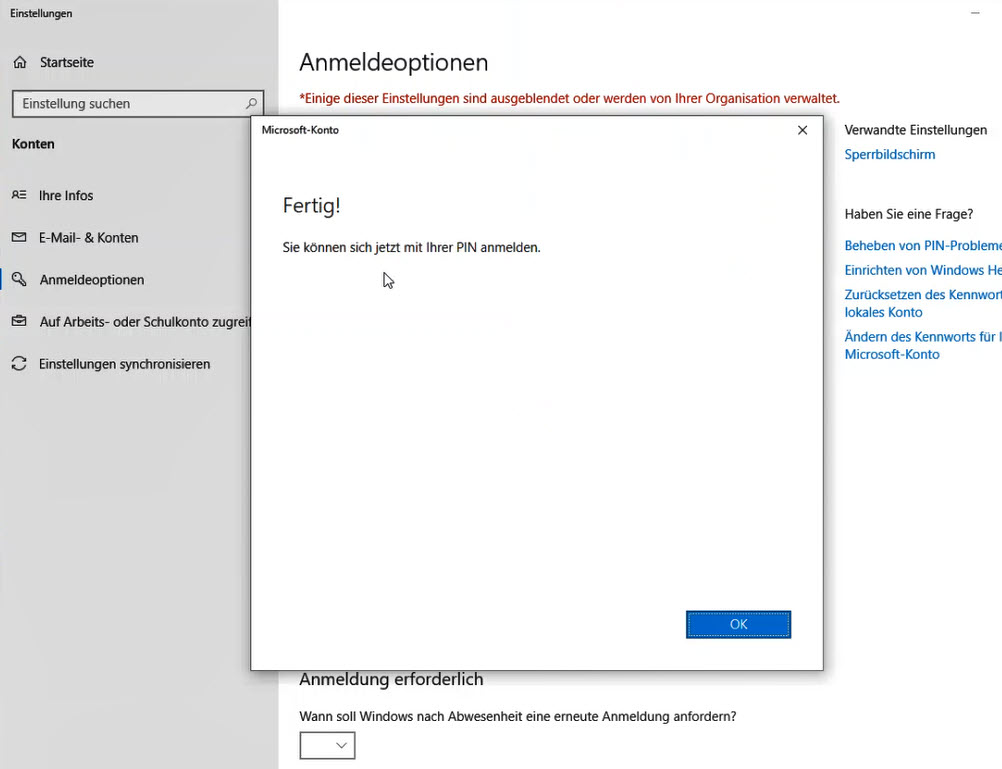This screenshot has width=1002, height=769.
Task: Minimize the Einstellungen window
Action: pos(975,13)
